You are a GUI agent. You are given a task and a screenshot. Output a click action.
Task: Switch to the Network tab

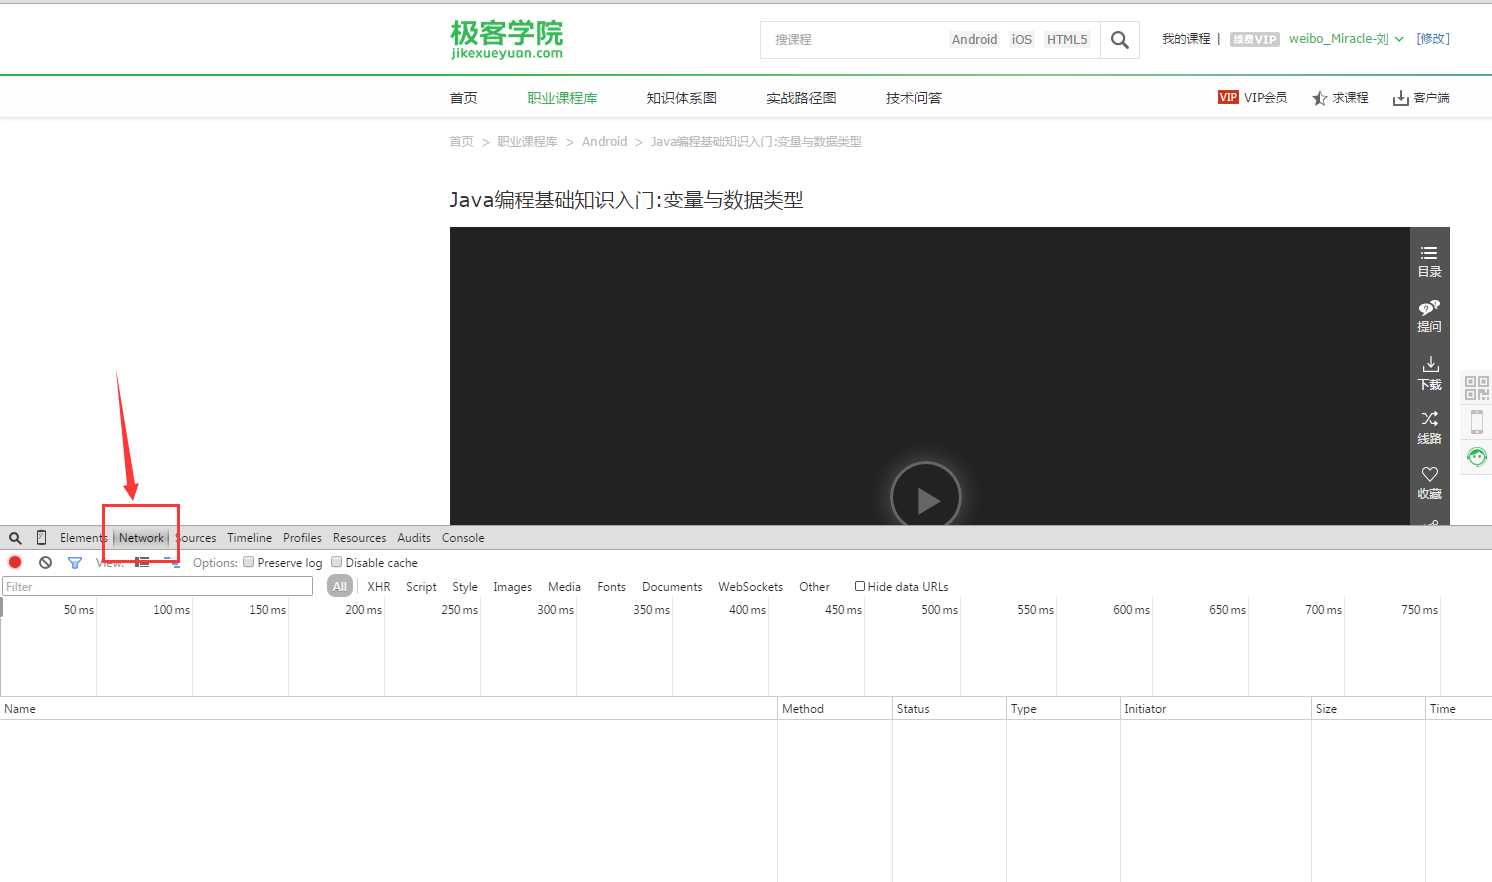pyautogui.click(x=141, y=538)
